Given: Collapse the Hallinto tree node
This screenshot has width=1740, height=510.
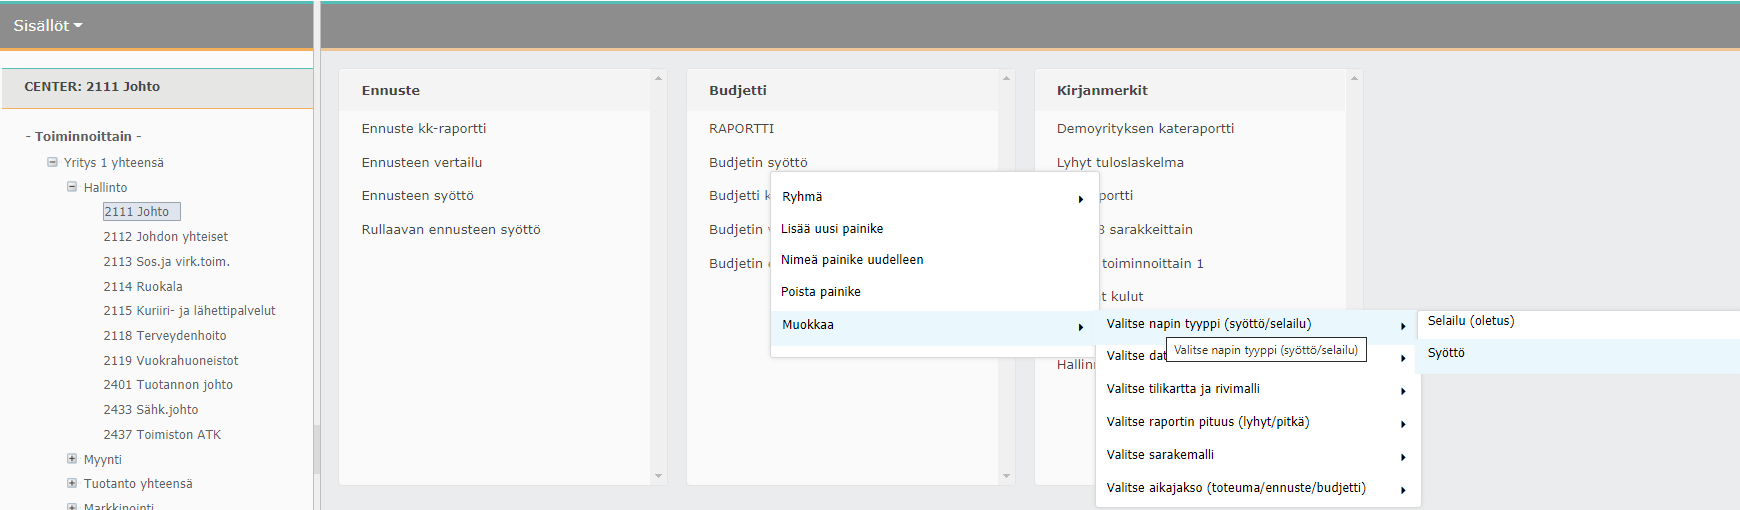Looking at the screenshot, I should (x=72, y=187).
